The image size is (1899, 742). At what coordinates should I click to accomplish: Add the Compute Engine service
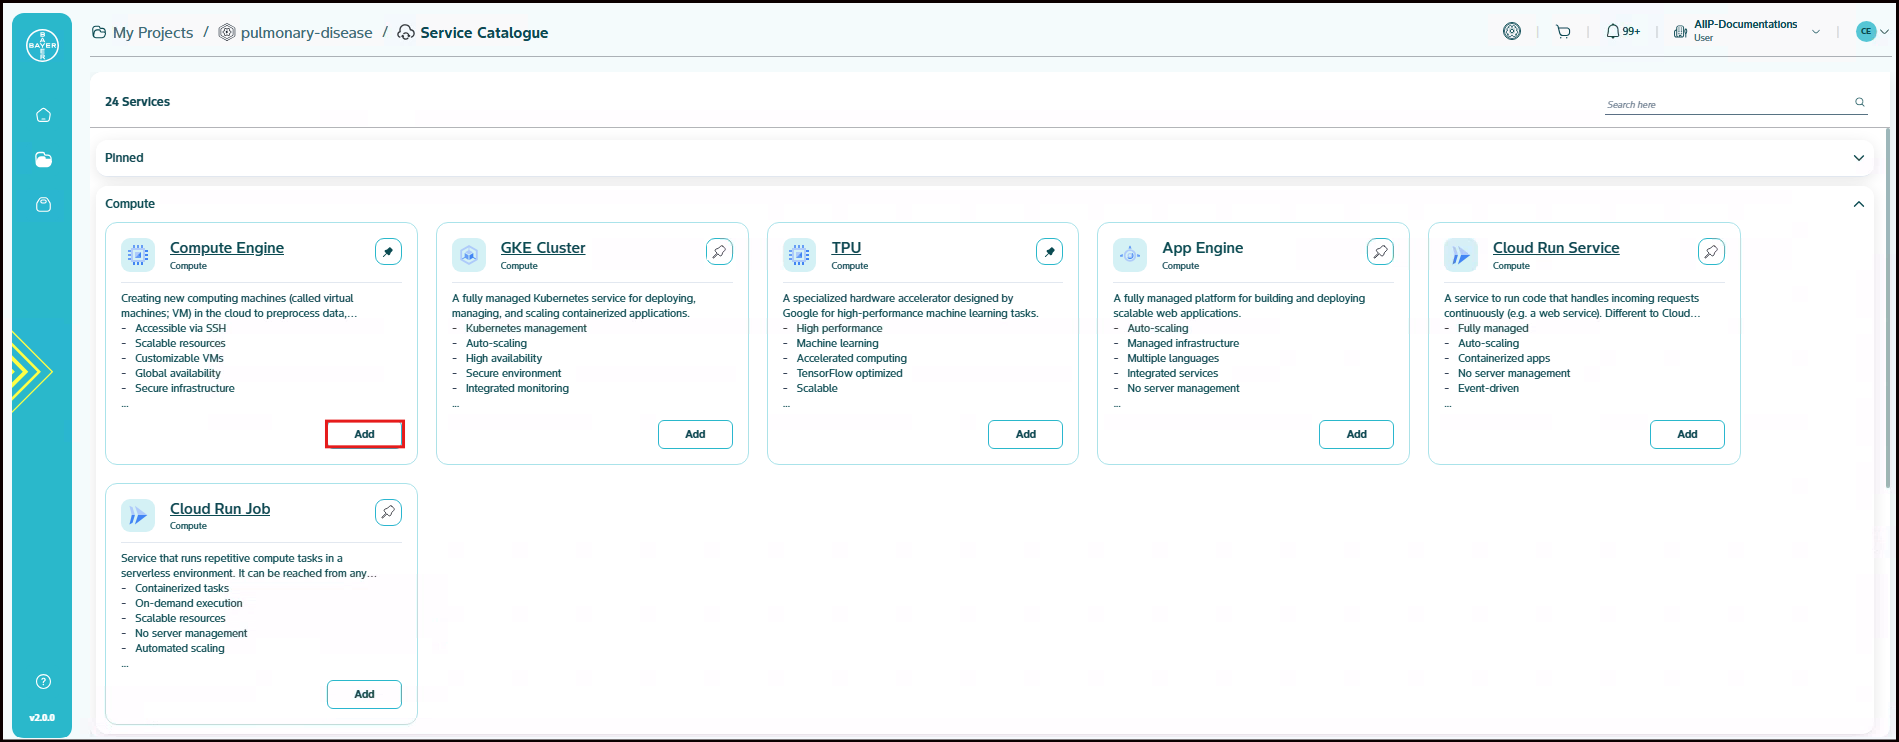pos(365,434)
